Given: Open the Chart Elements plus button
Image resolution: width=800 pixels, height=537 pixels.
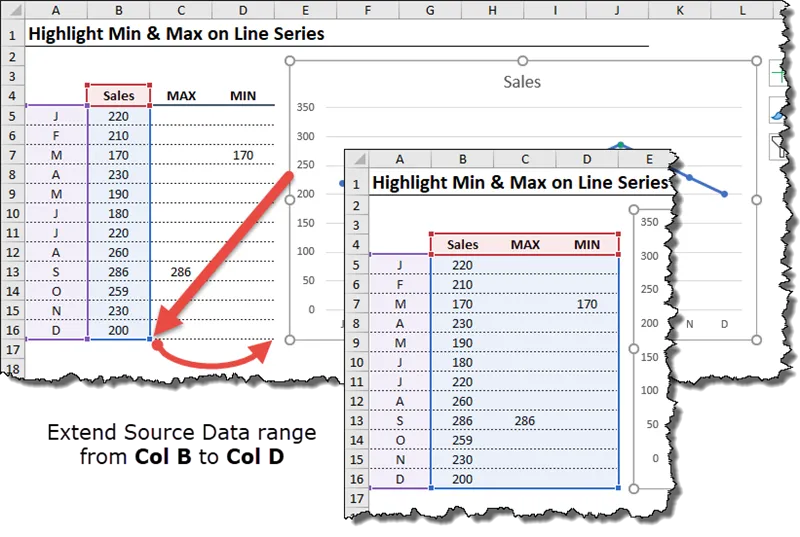Looking at the screenshot, I should click(x=778, y=73).
